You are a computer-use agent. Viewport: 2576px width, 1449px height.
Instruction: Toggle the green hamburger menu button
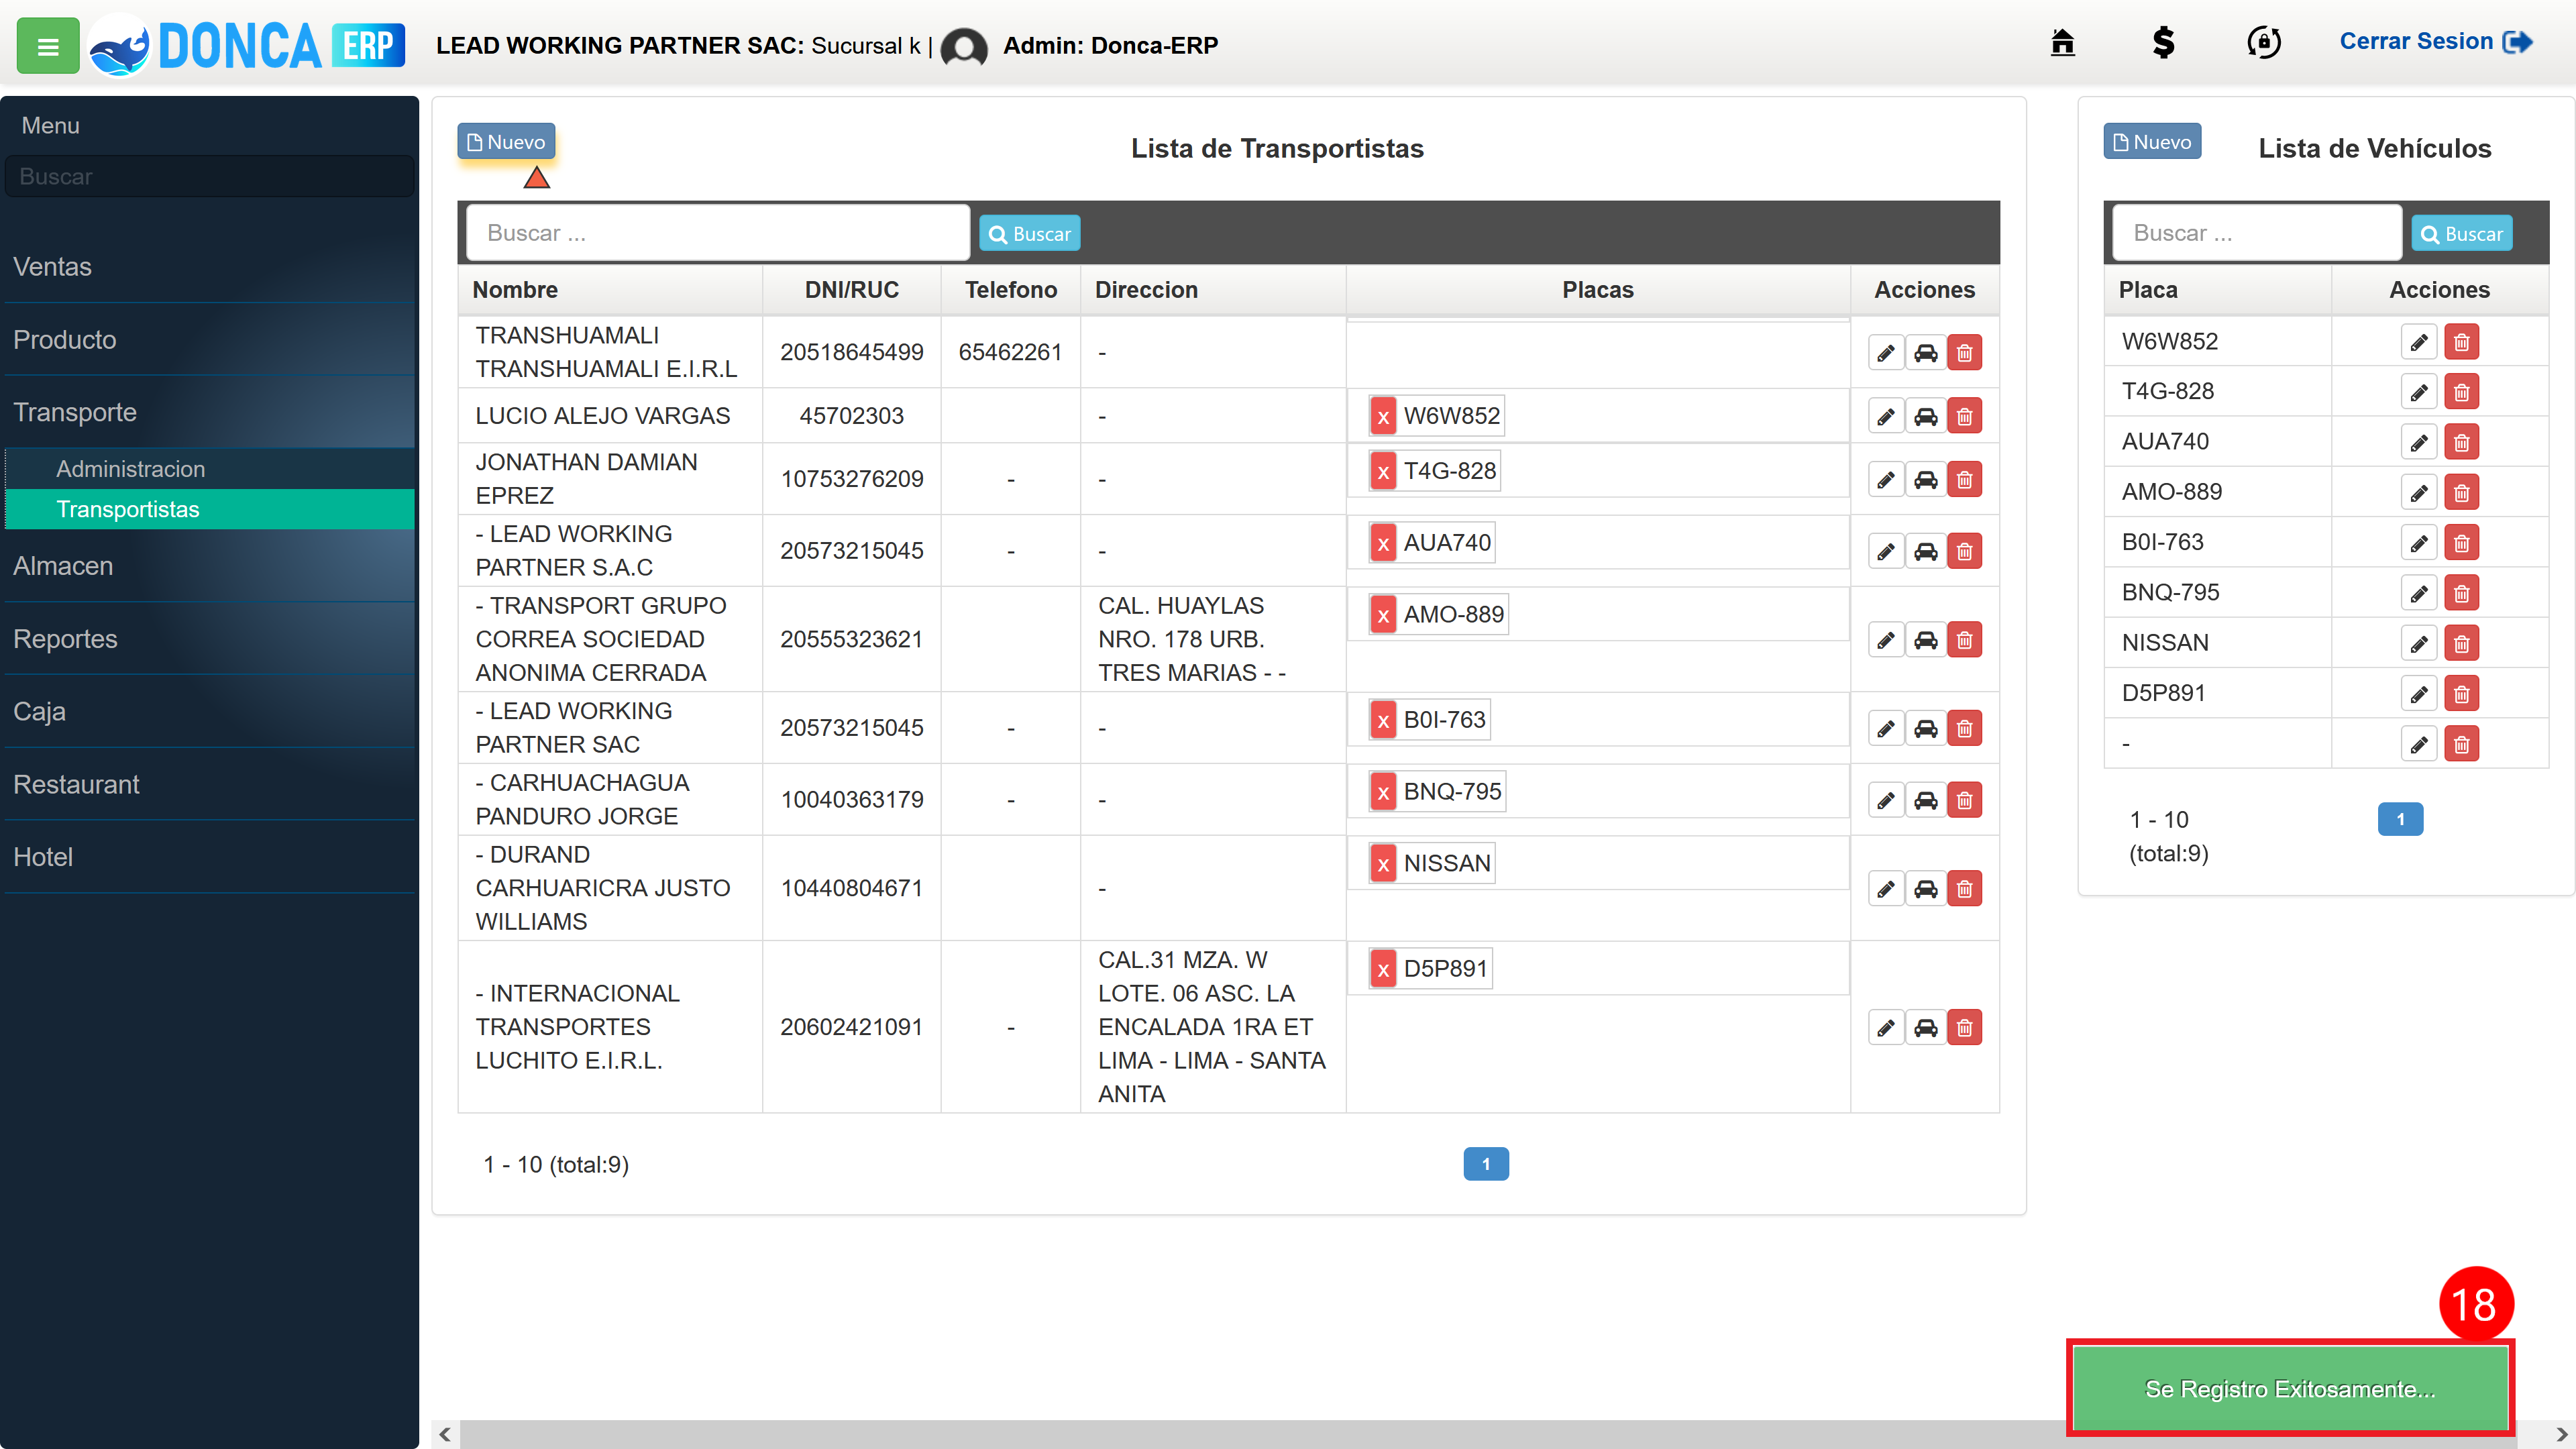pos(47,46)
